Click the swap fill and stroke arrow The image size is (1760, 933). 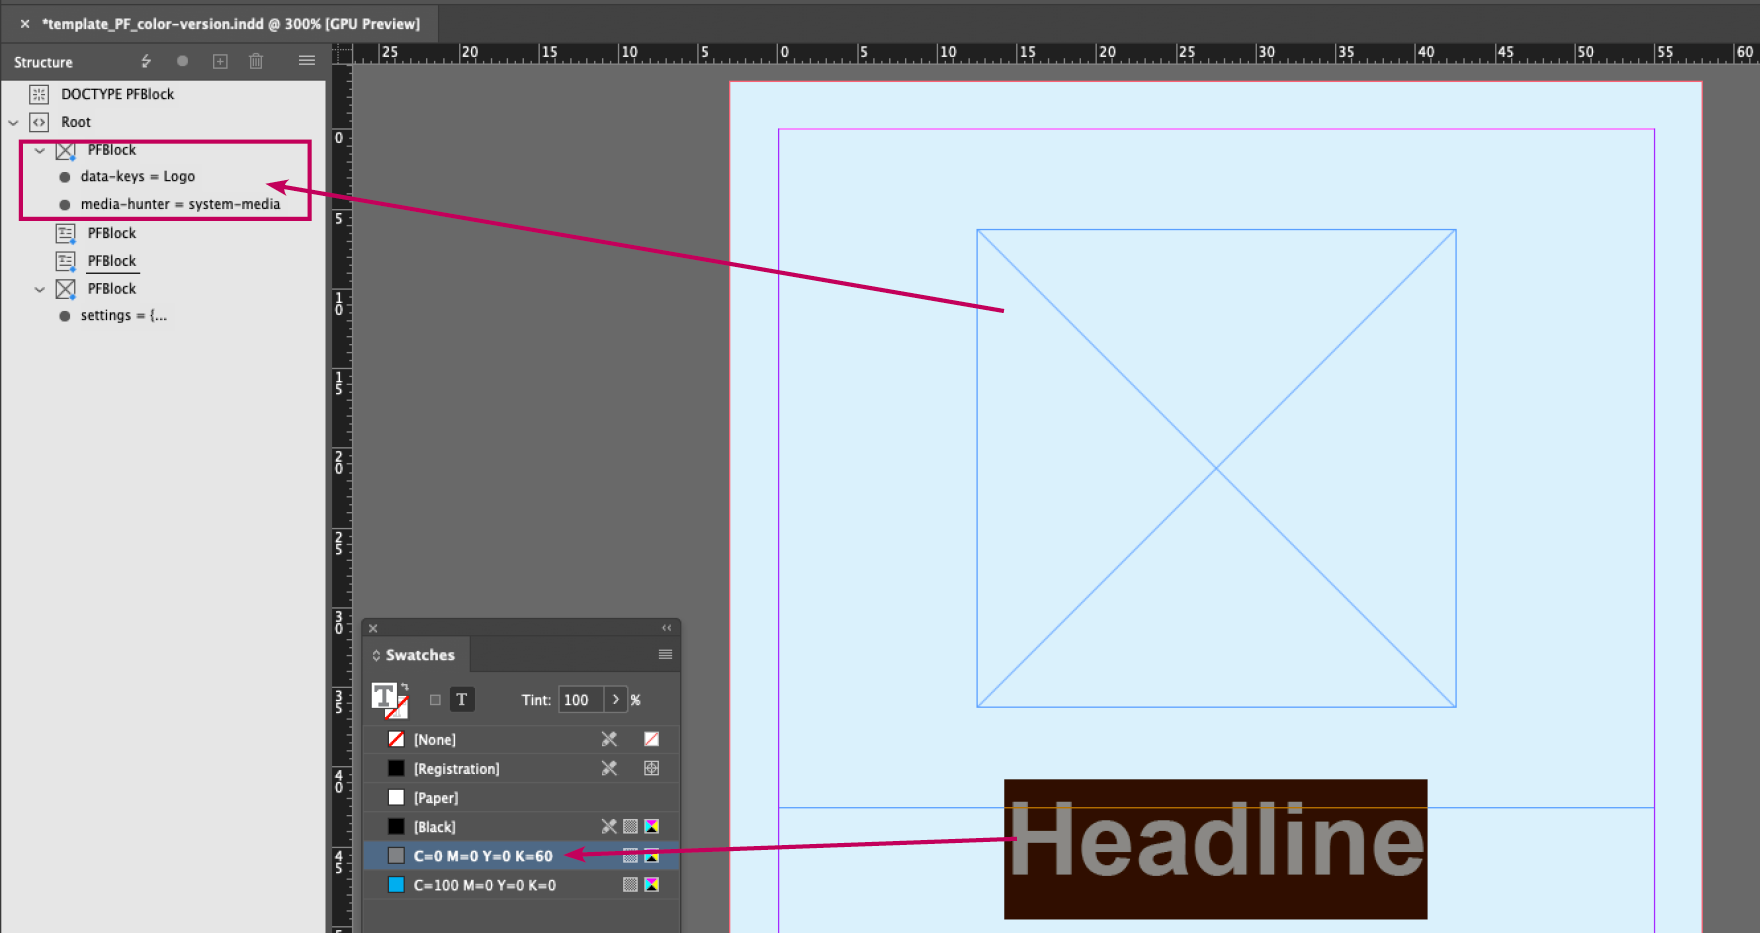[x=404, y=687]
